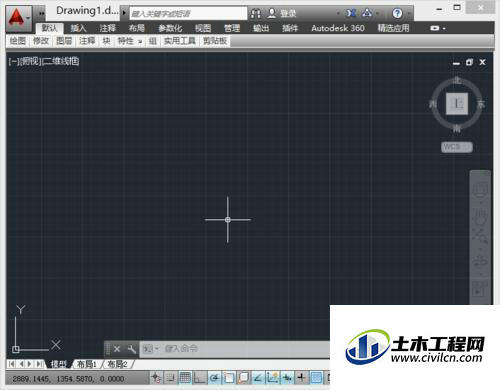This screenshot has height=390, width=500.
Task: Open the 剪贴板 panel
Action: point(215,41)
